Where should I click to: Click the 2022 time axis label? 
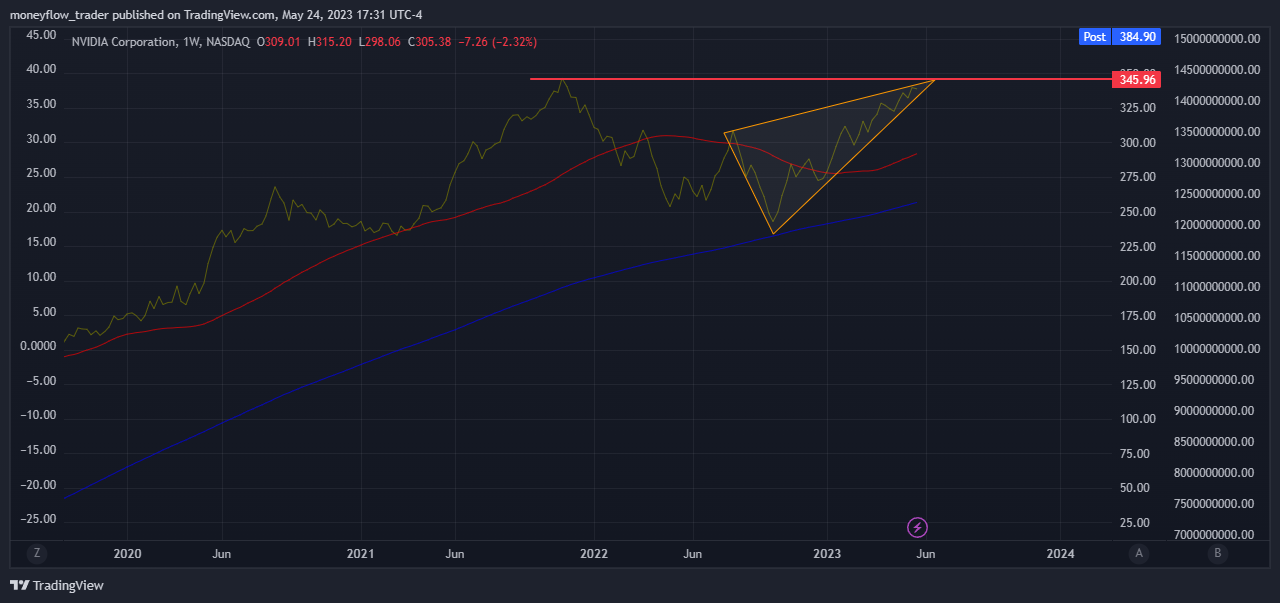point(594,553)
